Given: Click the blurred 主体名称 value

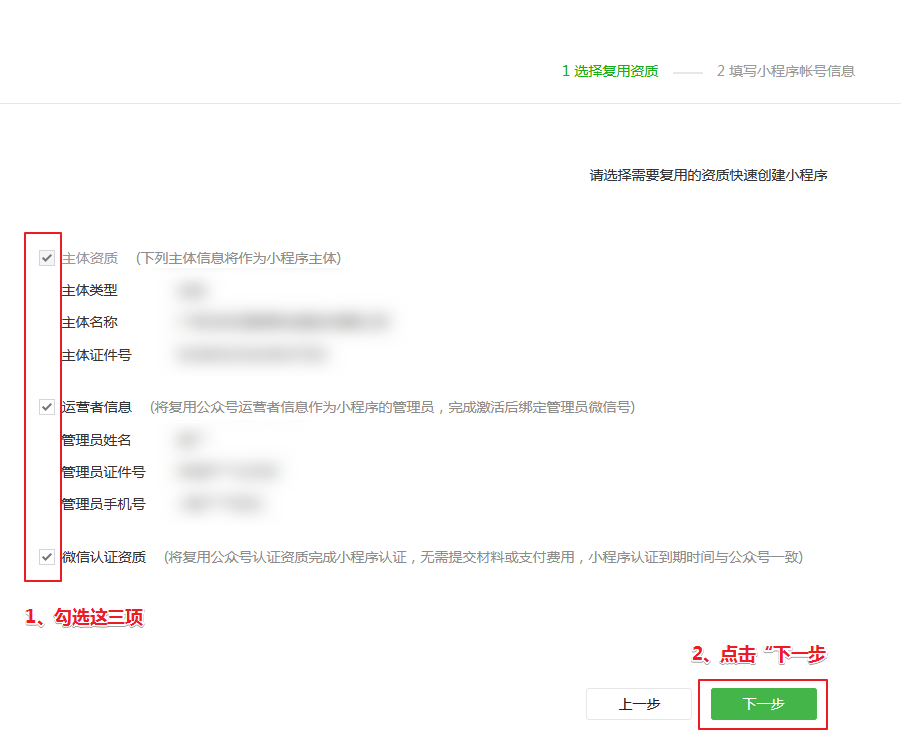Looking at the screenshot, I should coord(282,322).
